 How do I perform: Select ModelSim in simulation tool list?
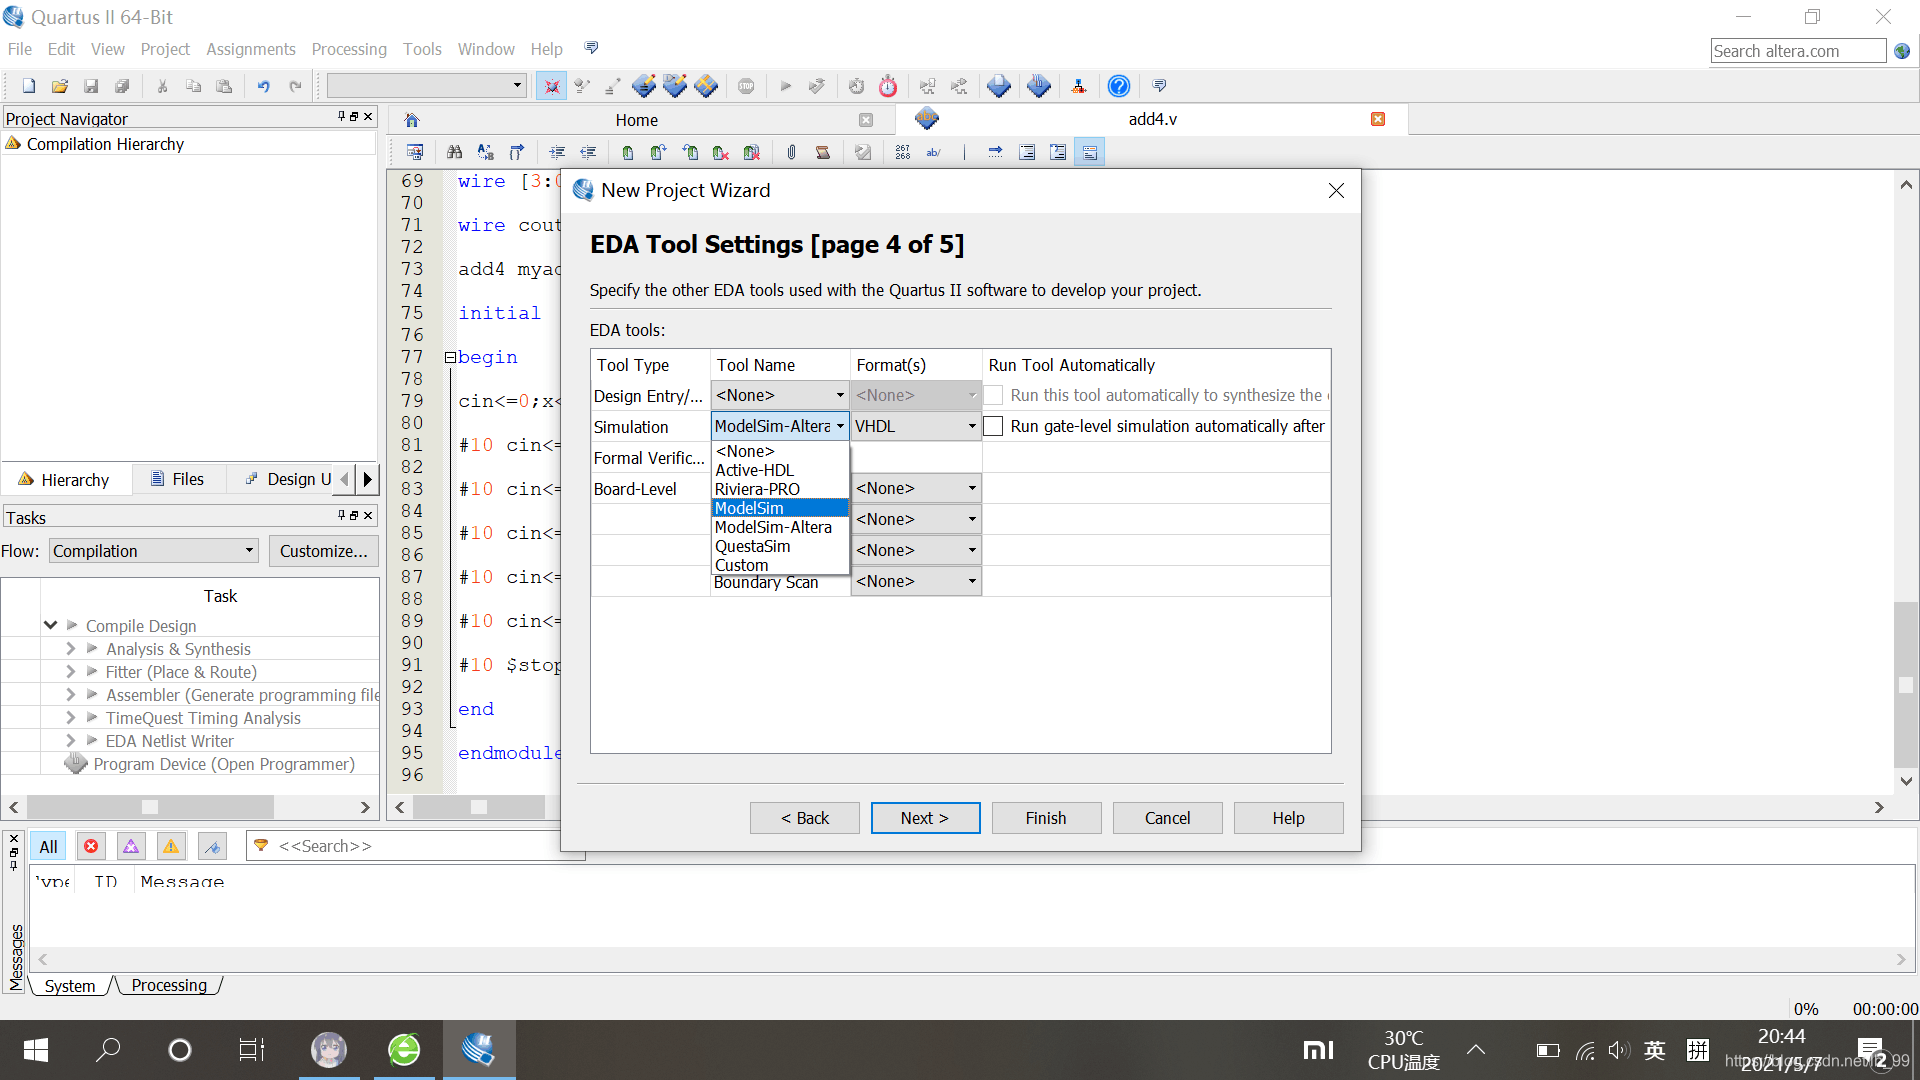[x=750, y=508]
